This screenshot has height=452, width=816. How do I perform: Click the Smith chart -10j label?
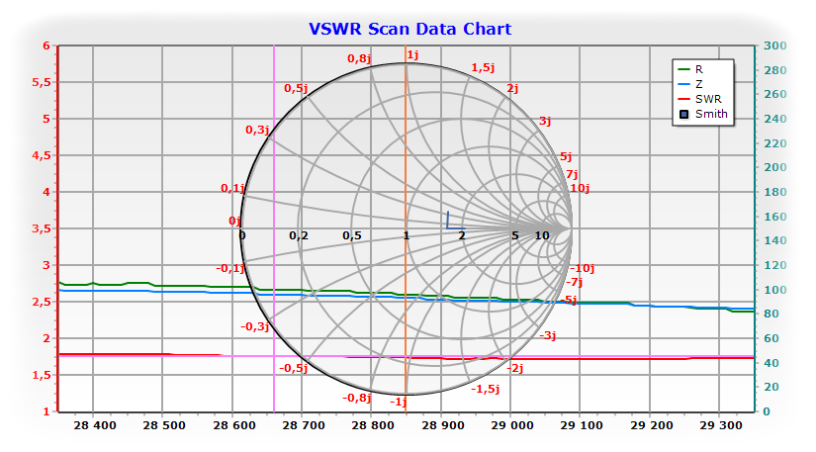[582, 269]
